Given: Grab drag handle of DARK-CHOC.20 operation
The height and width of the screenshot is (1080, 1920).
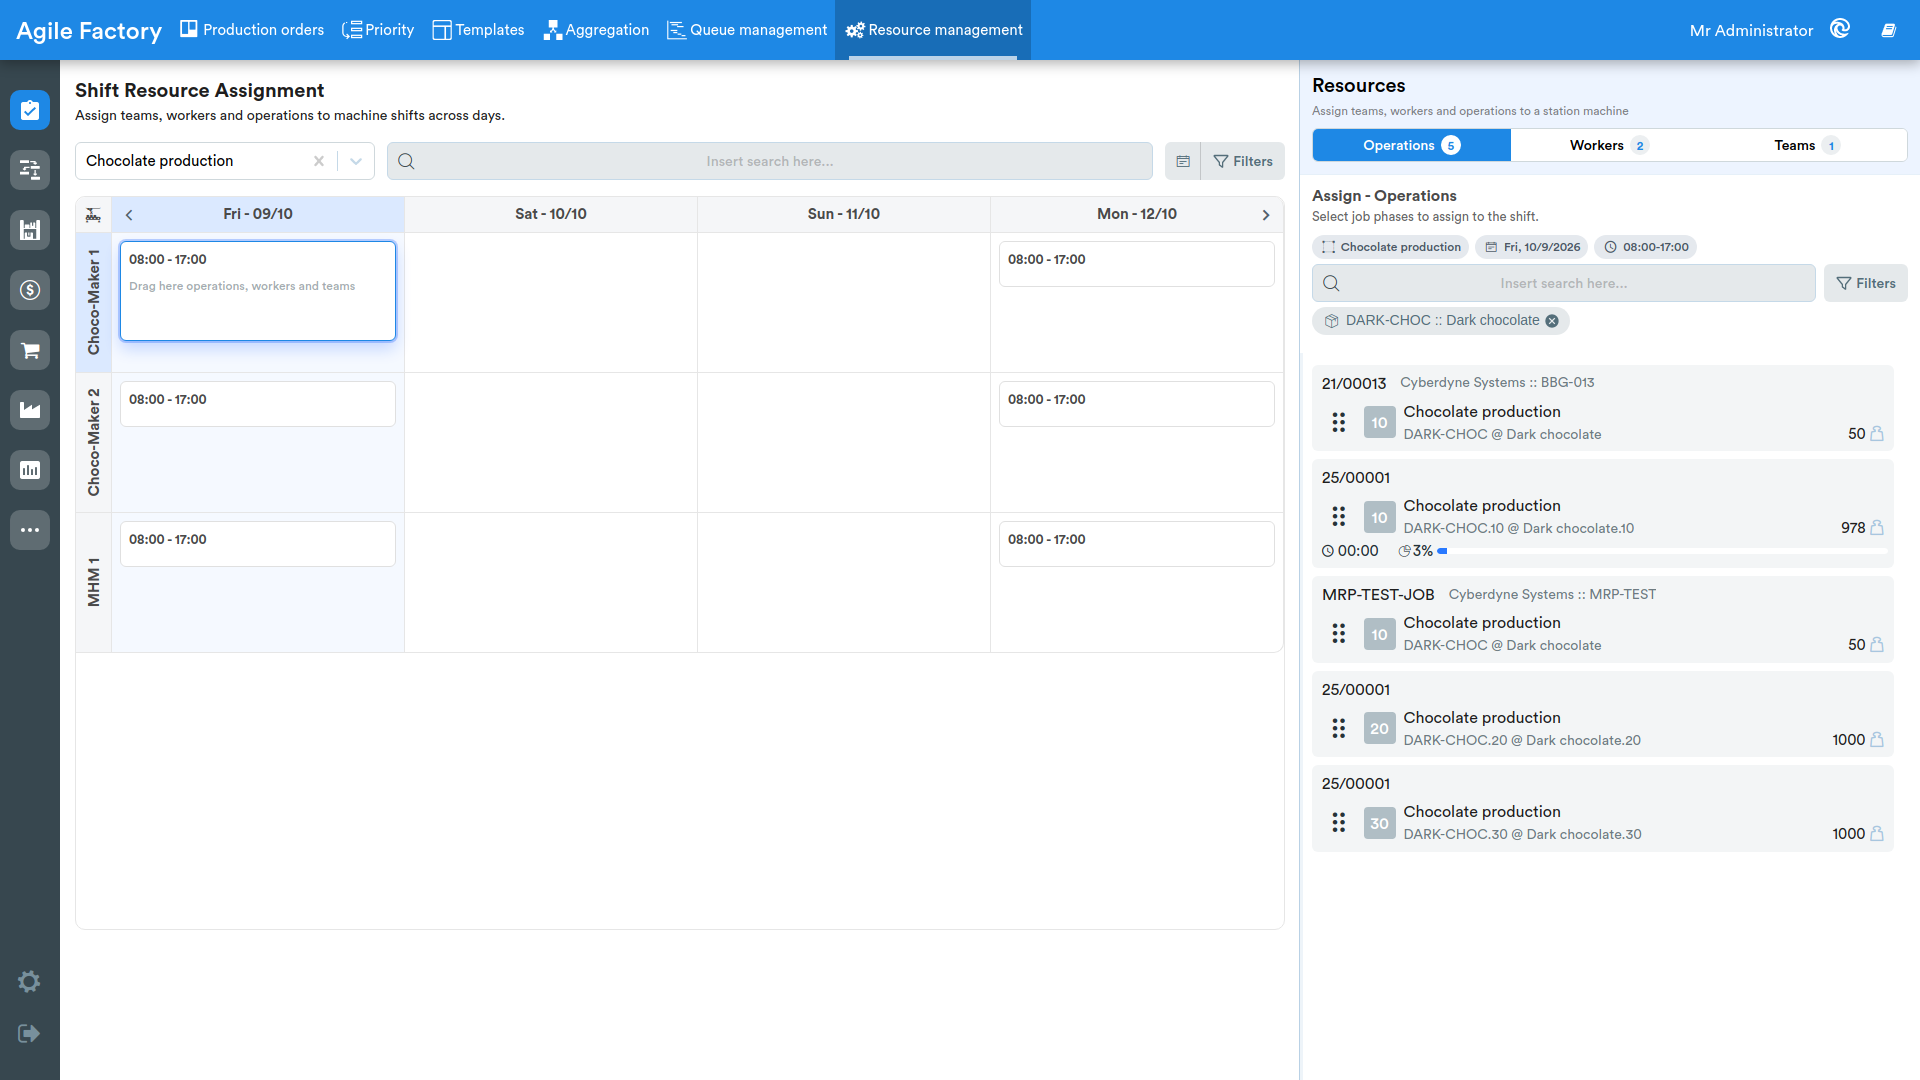Looking at the screenshot, I should pos(1338,729).
